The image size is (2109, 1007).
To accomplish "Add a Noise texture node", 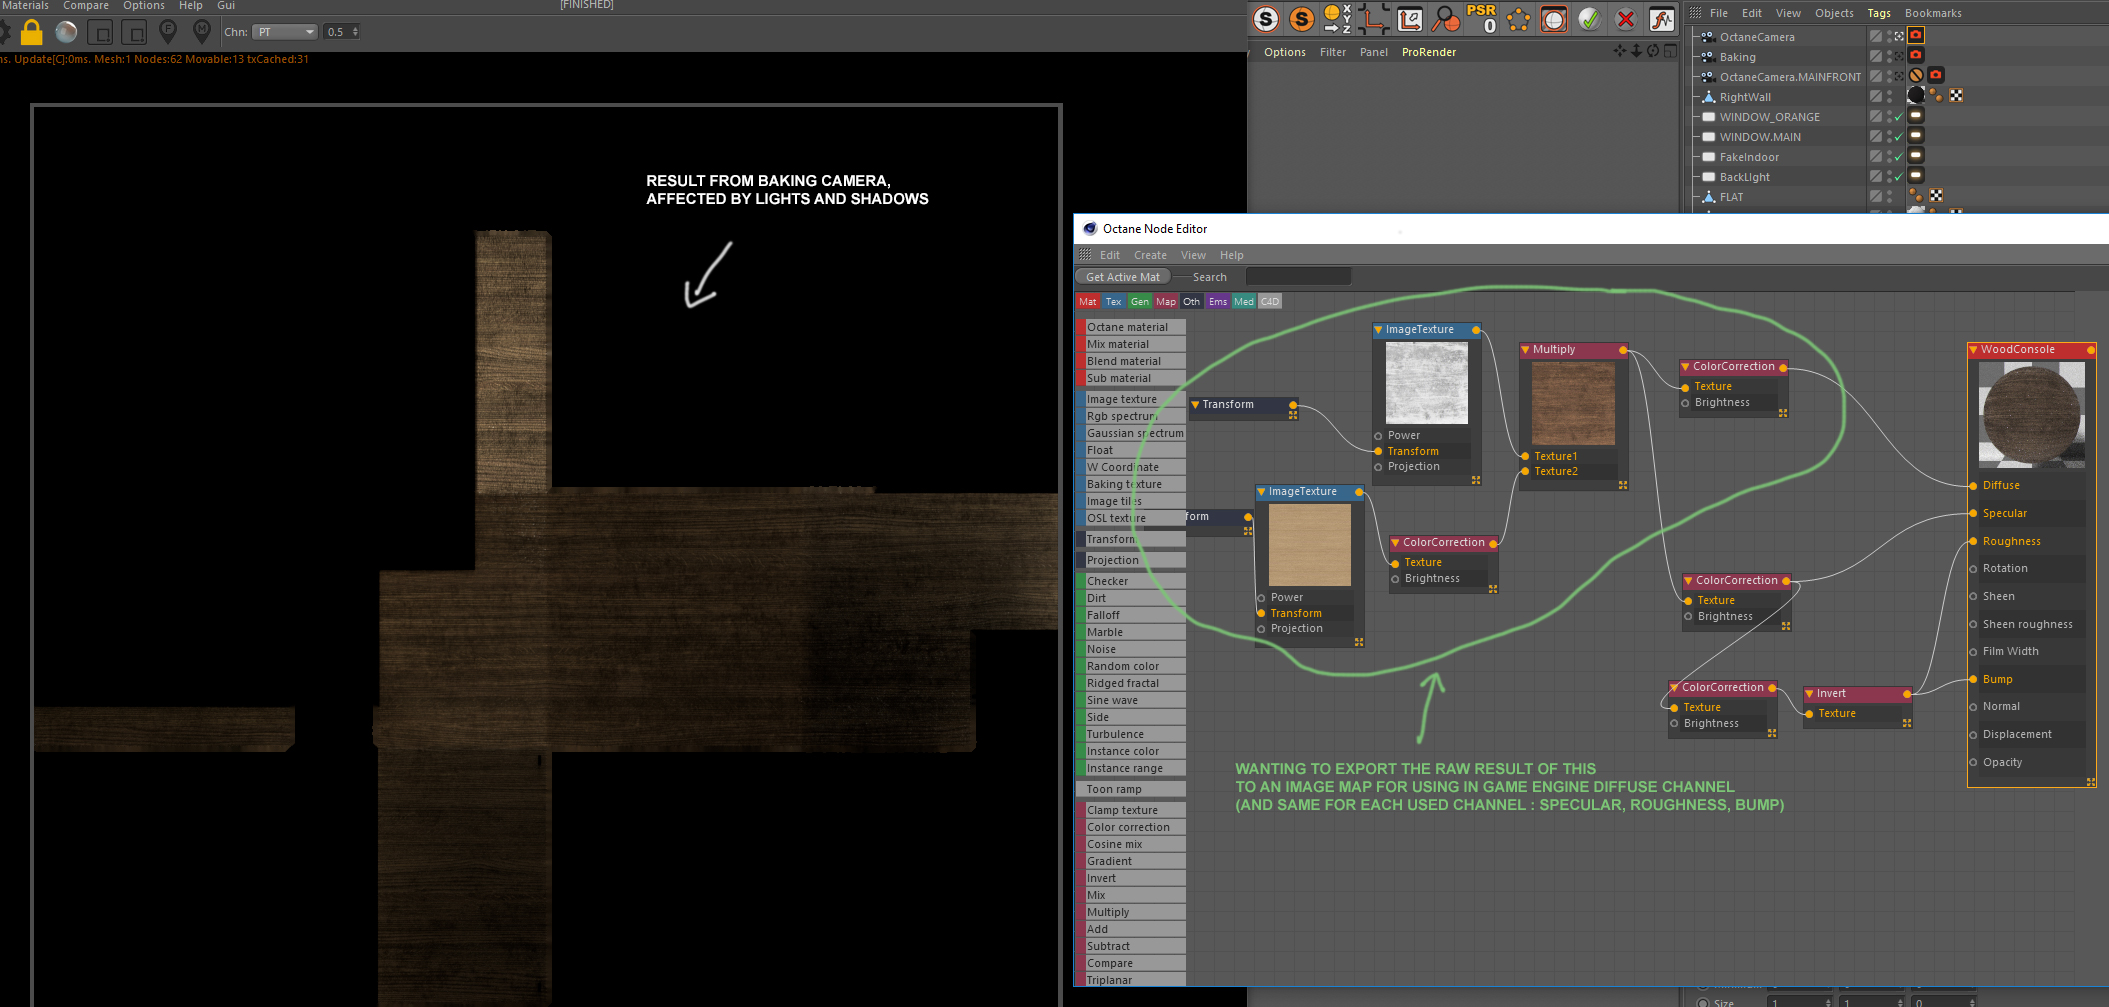I will pos(1130,649).
